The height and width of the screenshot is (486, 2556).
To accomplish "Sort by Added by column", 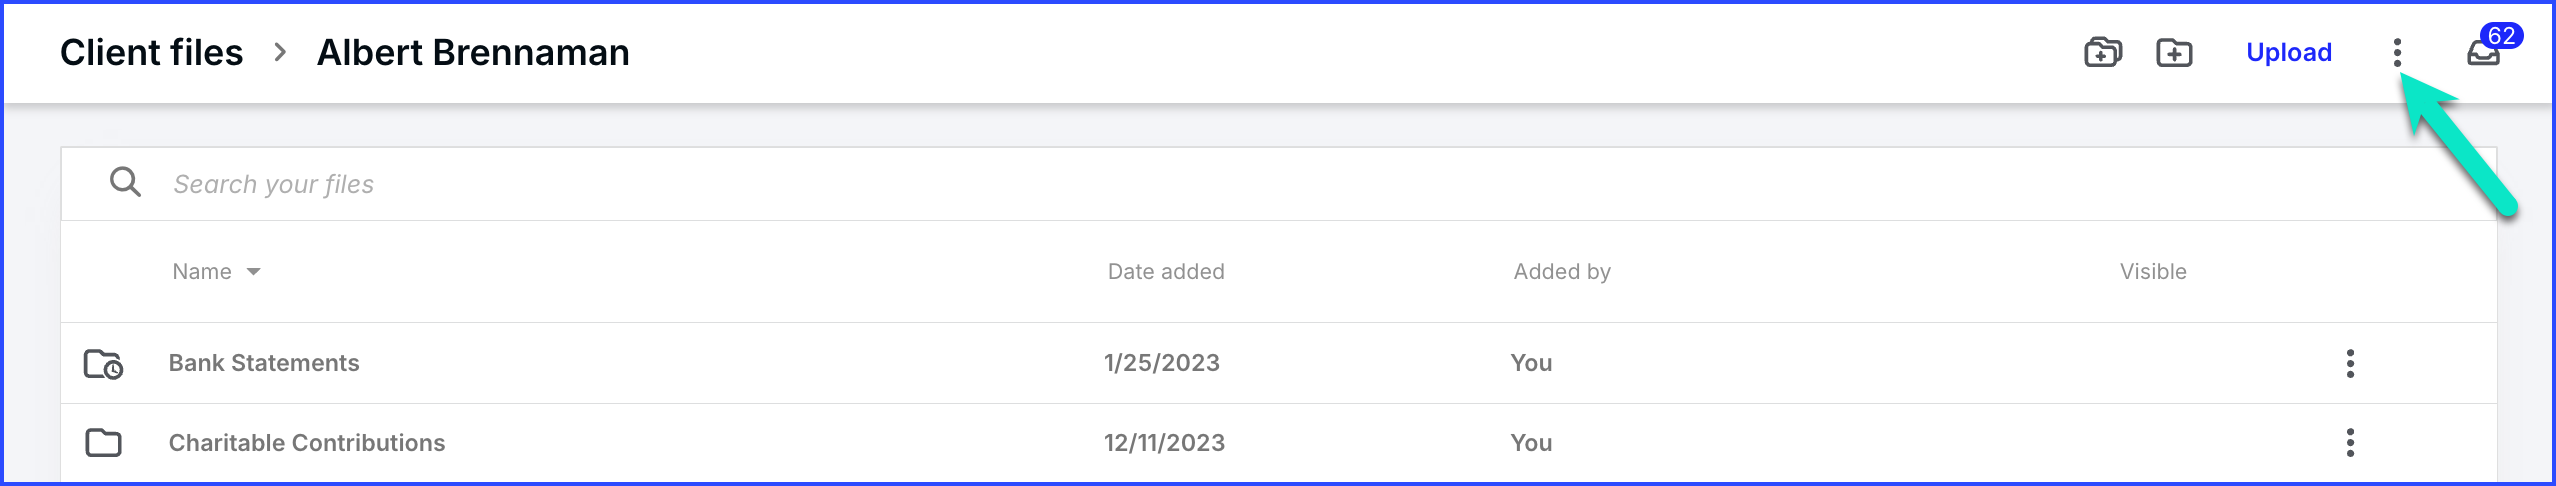I will pos(1562,271).
